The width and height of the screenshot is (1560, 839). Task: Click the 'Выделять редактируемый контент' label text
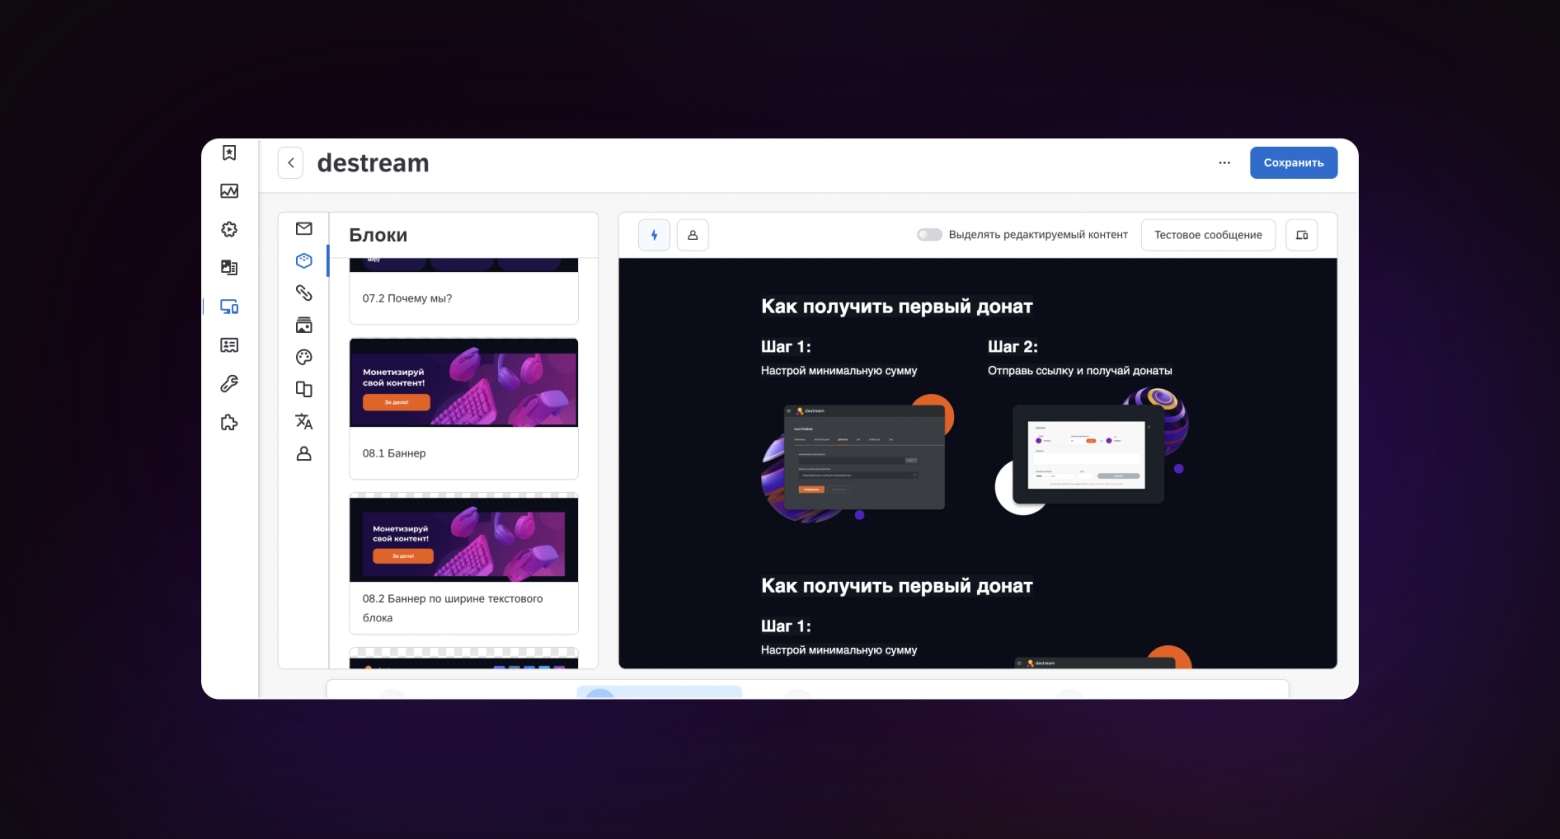coord(1038,235)
